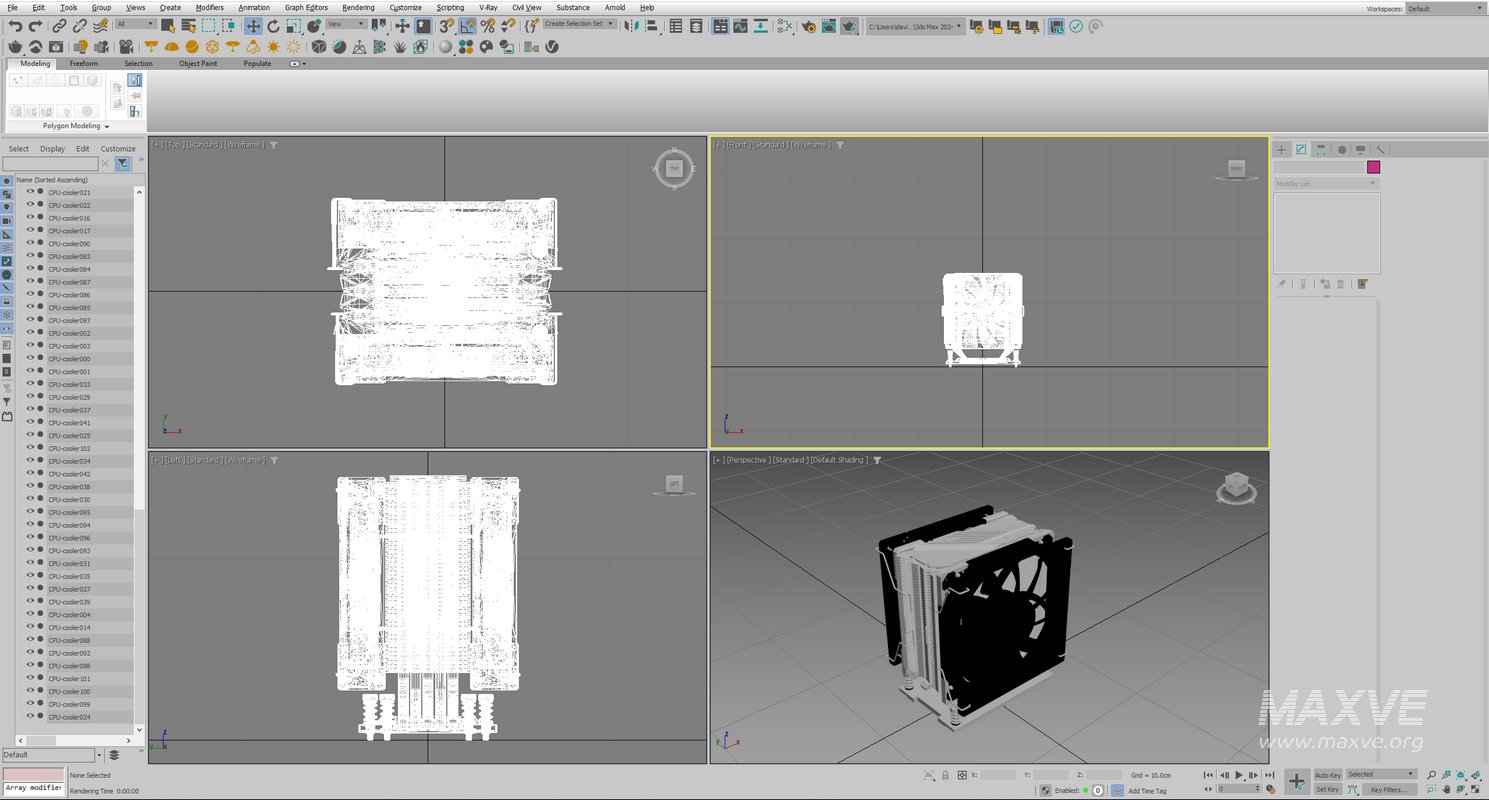
Task: Switch to the Create panel plus icon
Action: tap(1281, 149)
